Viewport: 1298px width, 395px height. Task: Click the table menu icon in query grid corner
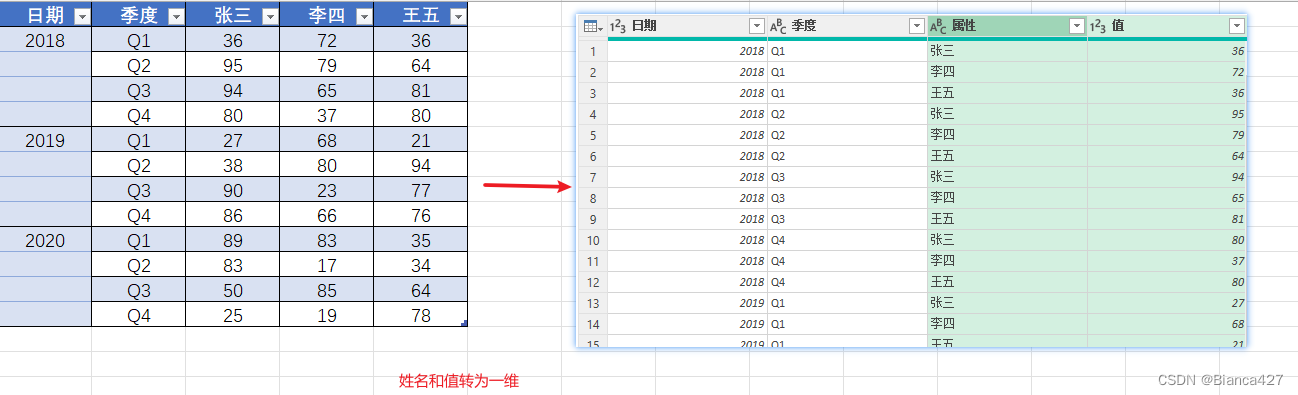[592, 26]
